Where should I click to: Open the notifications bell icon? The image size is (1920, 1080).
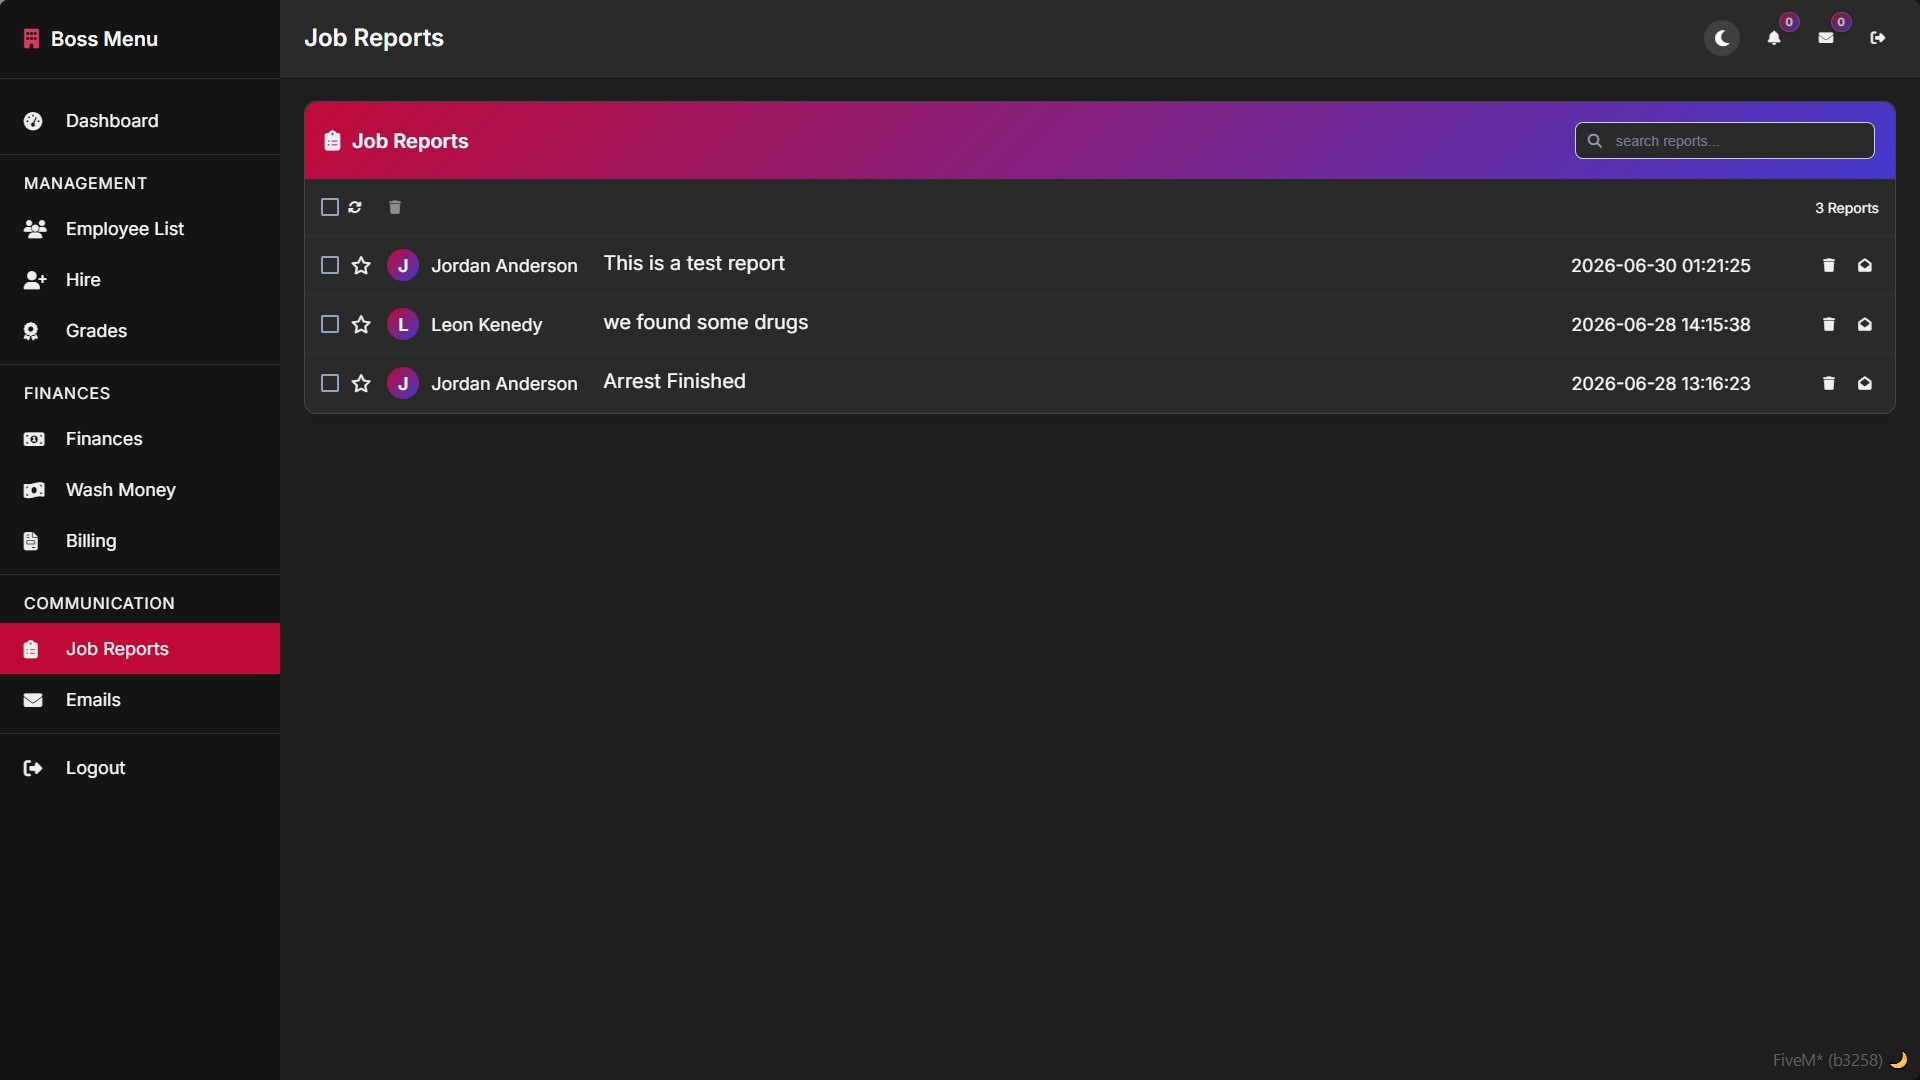click(x=1773, y=38)
